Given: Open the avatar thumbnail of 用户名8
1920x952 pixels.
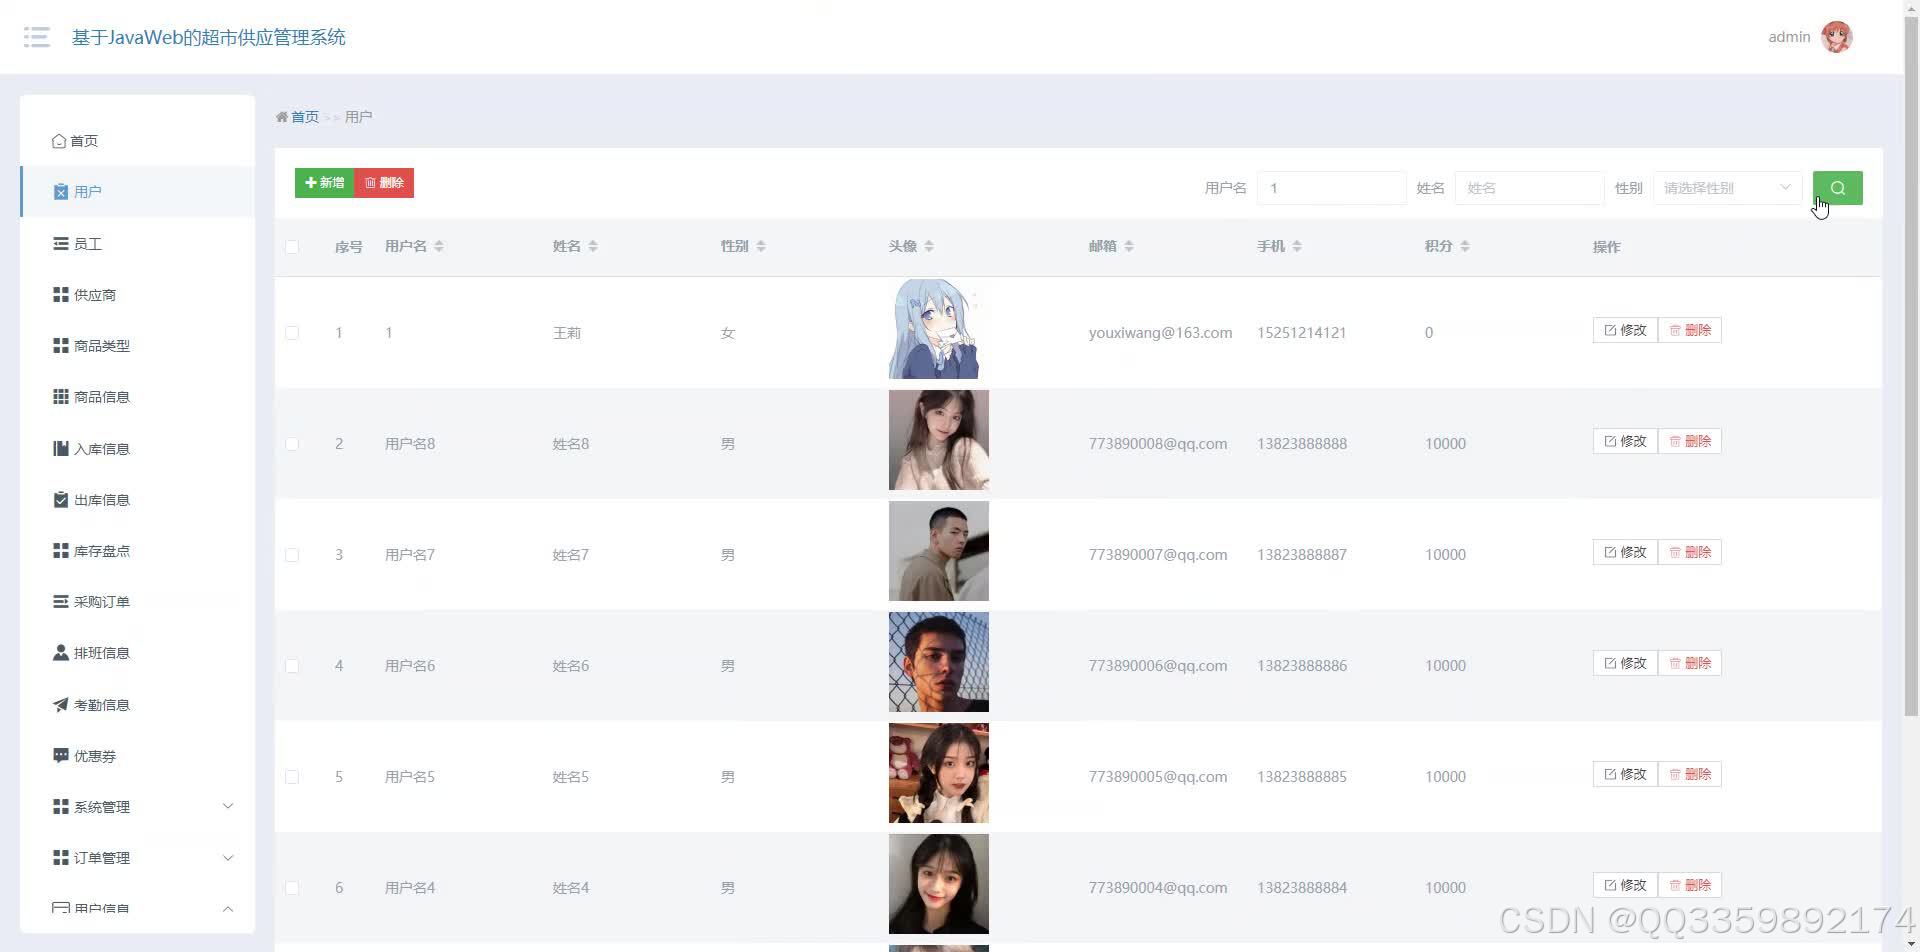Looking at the screenshot, I should 938,440.
